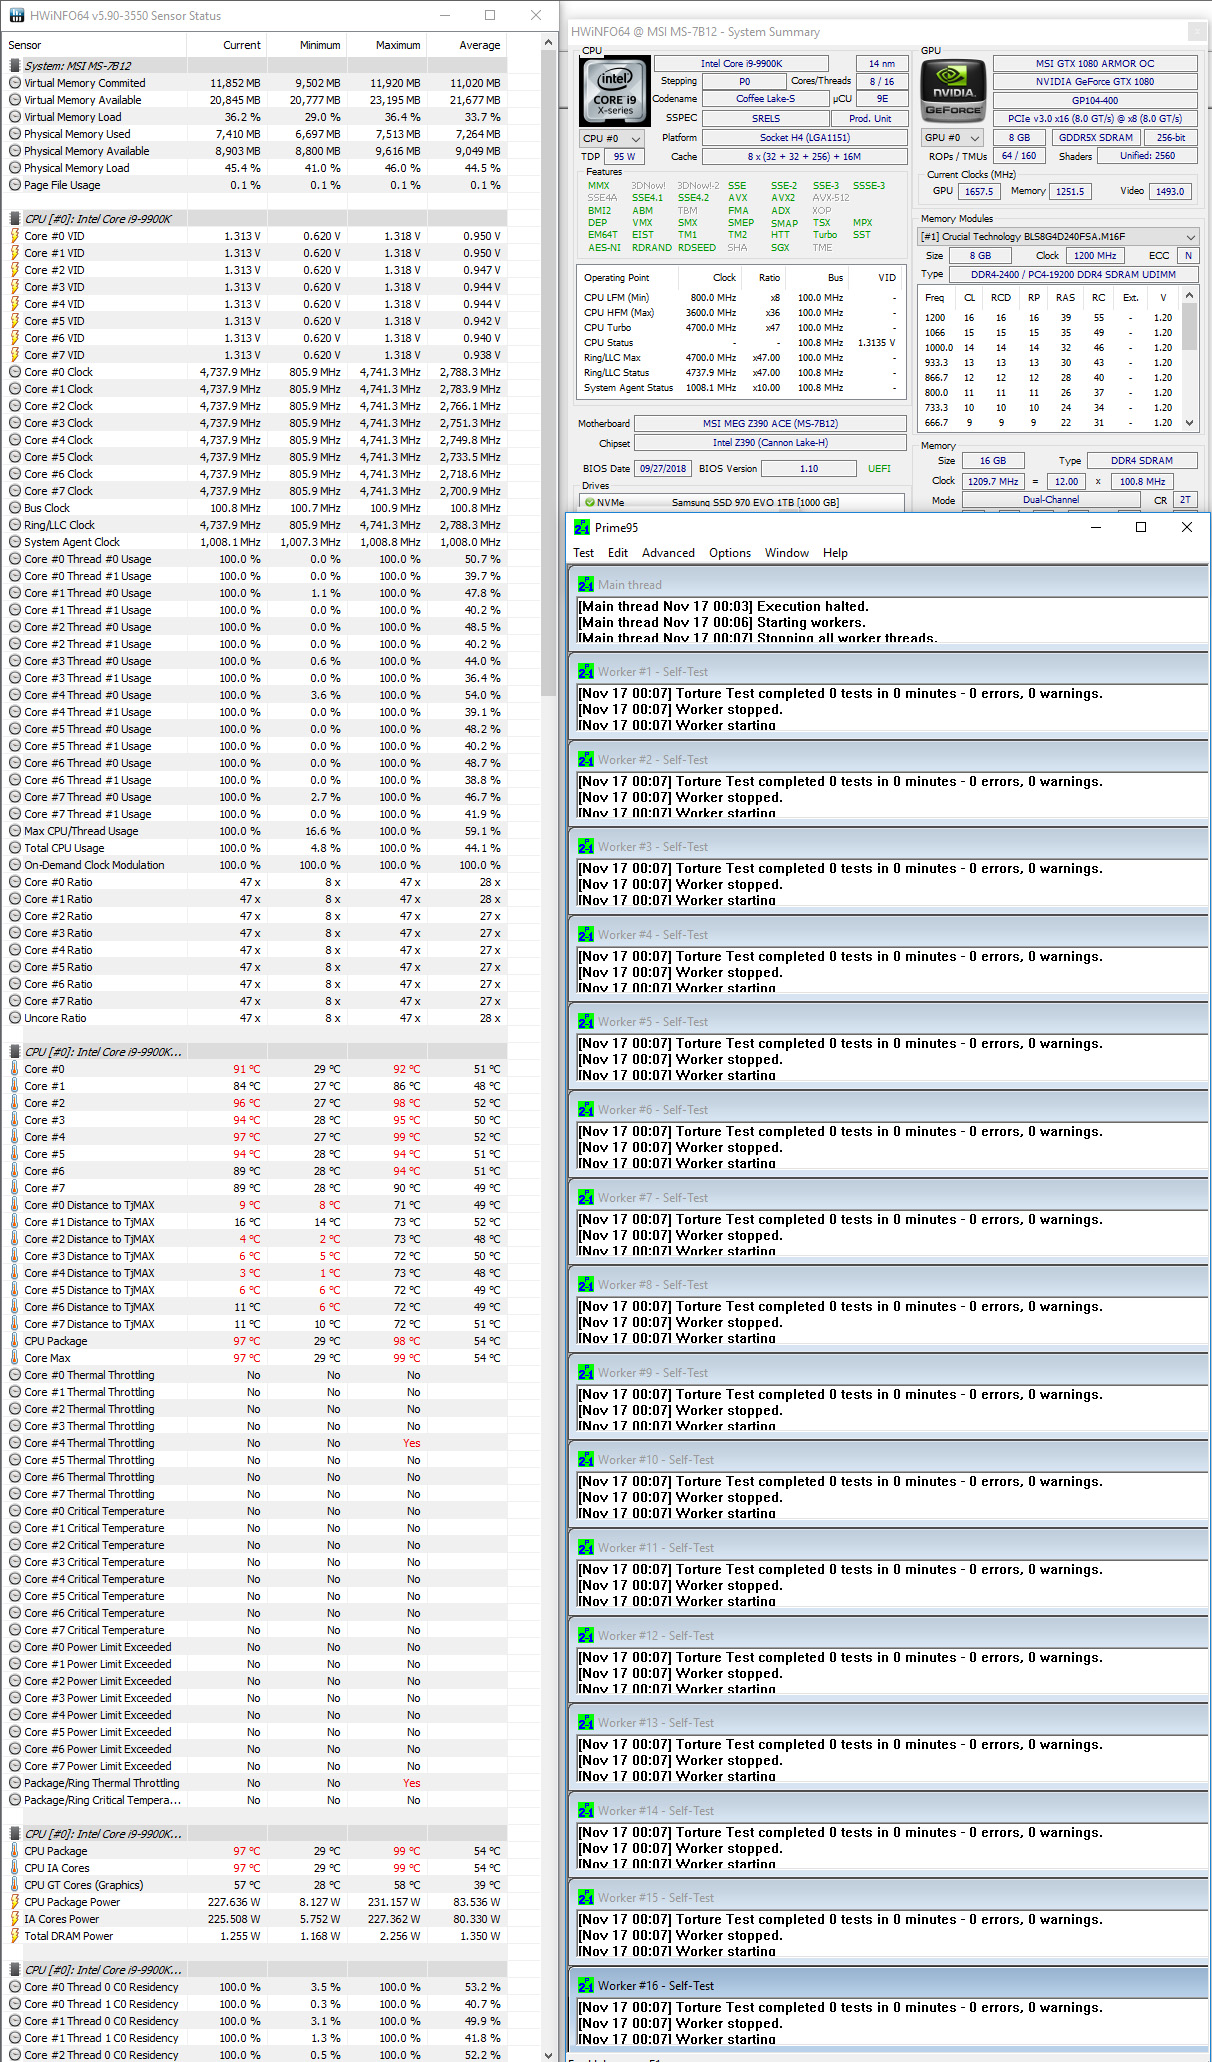Click the icon beside Total DRAM Power

coord(15,1936)
